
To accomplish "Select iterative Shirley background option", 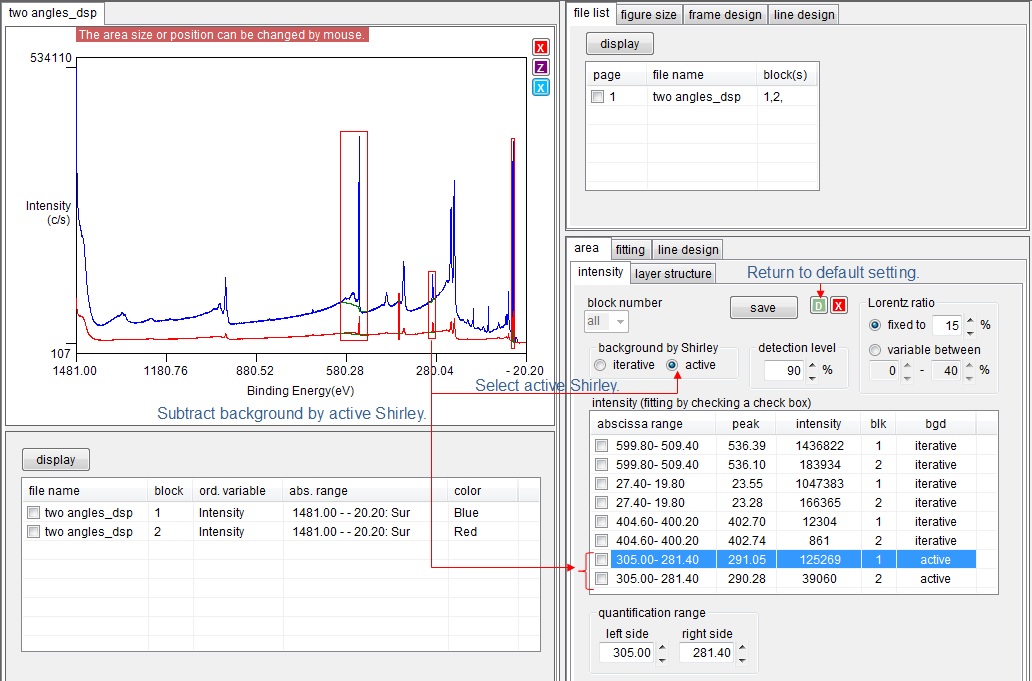I will click(600, 365).
